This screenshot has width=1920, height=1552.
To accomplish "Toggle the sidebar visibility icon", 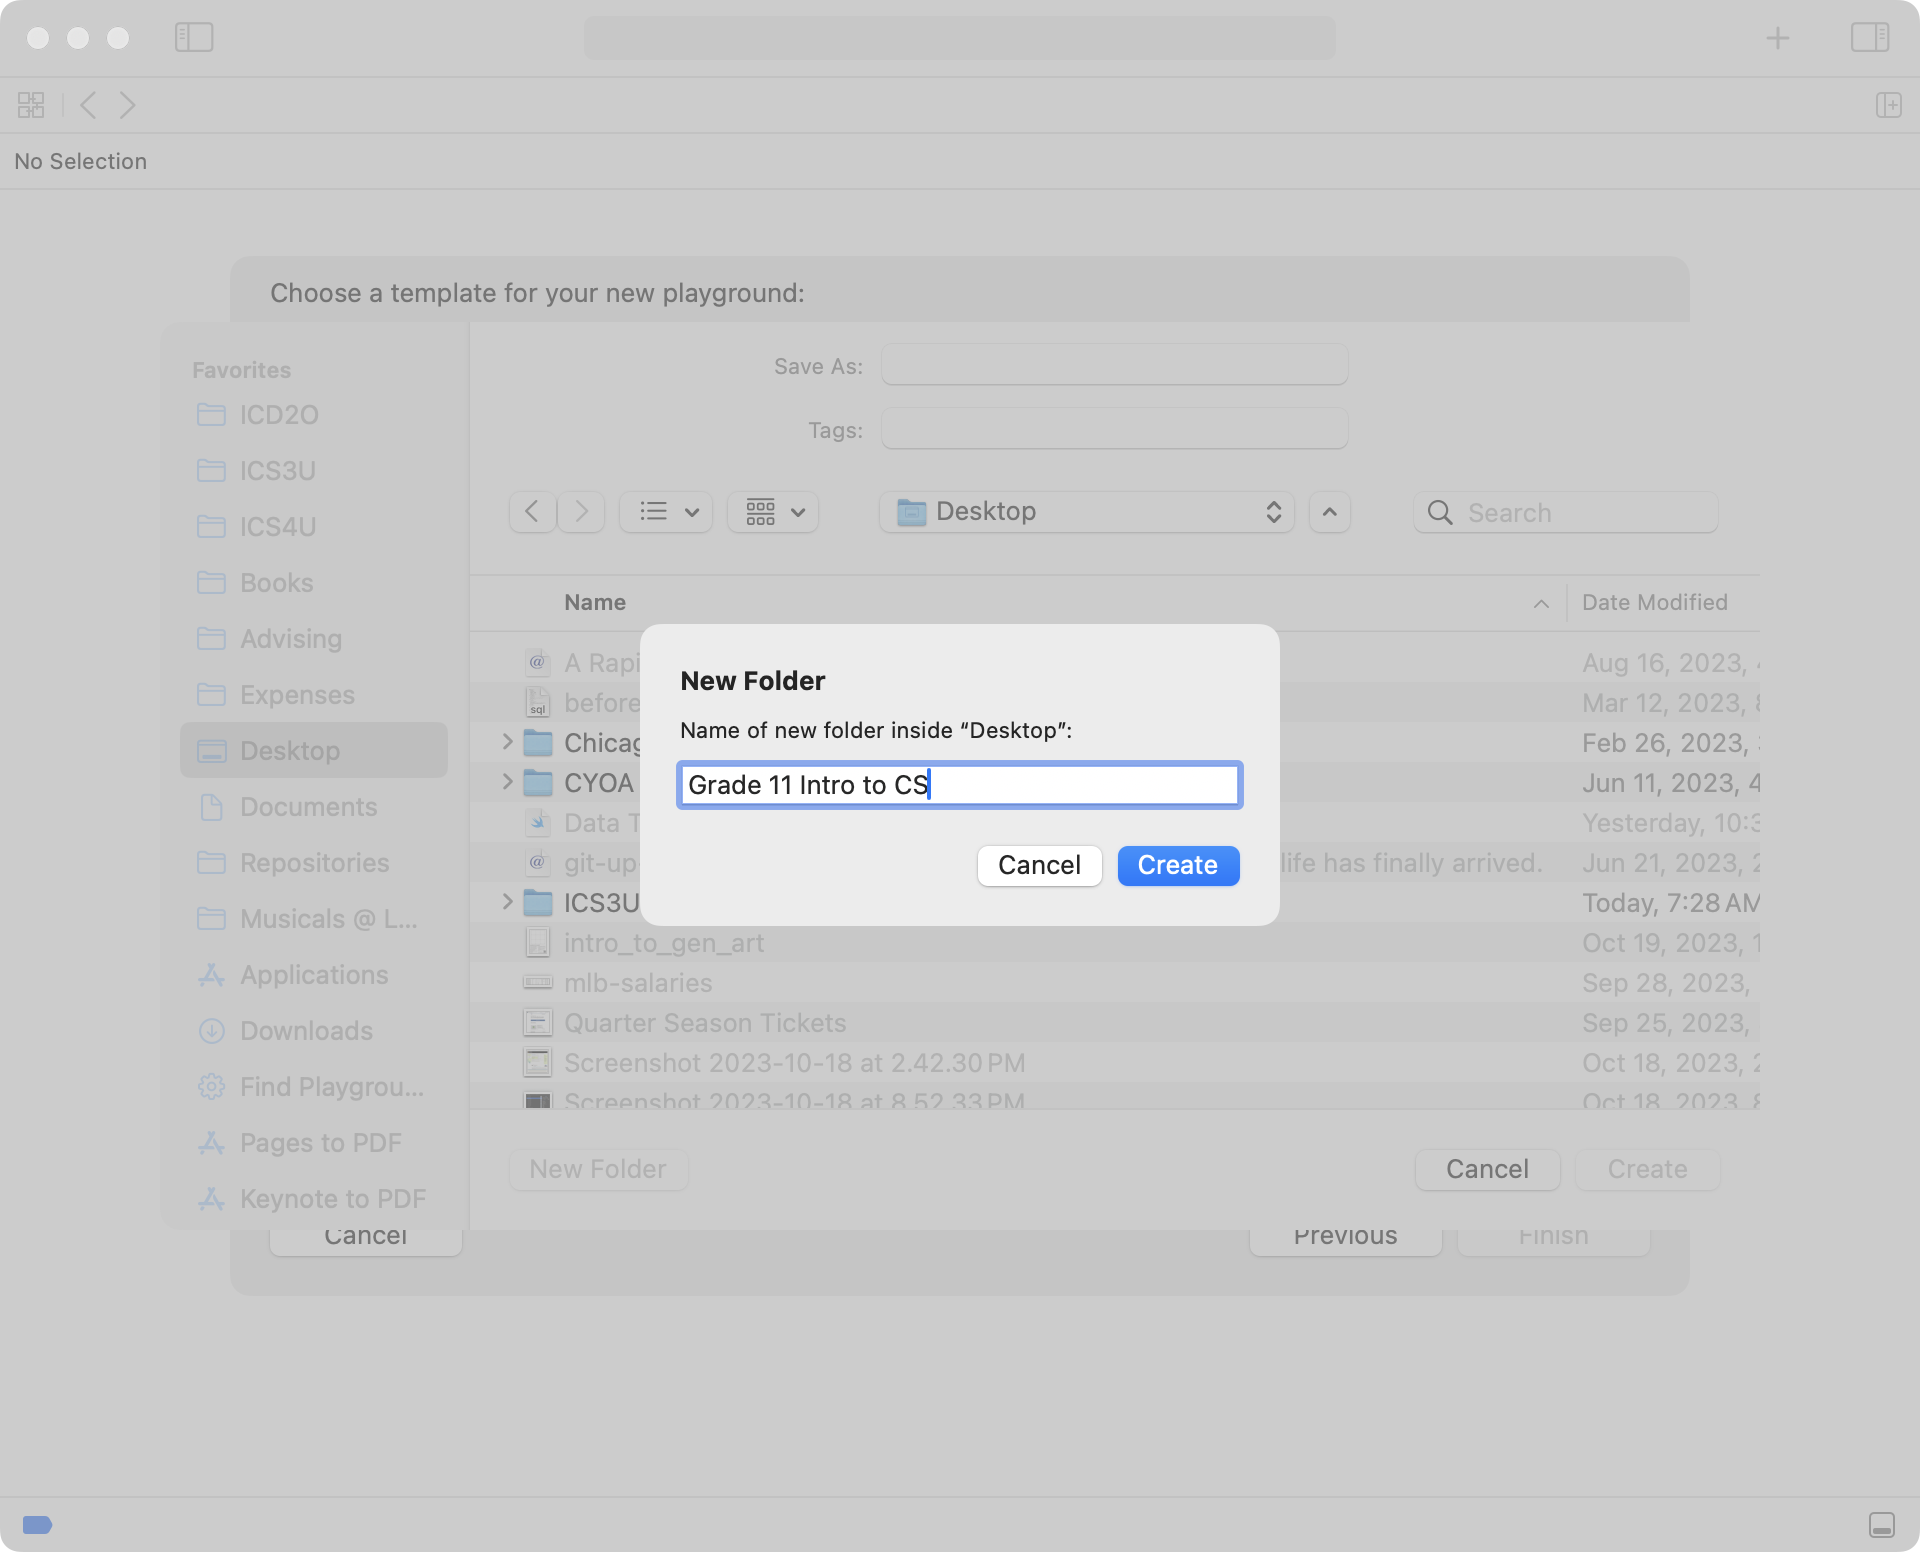I will tap(193, 37).
